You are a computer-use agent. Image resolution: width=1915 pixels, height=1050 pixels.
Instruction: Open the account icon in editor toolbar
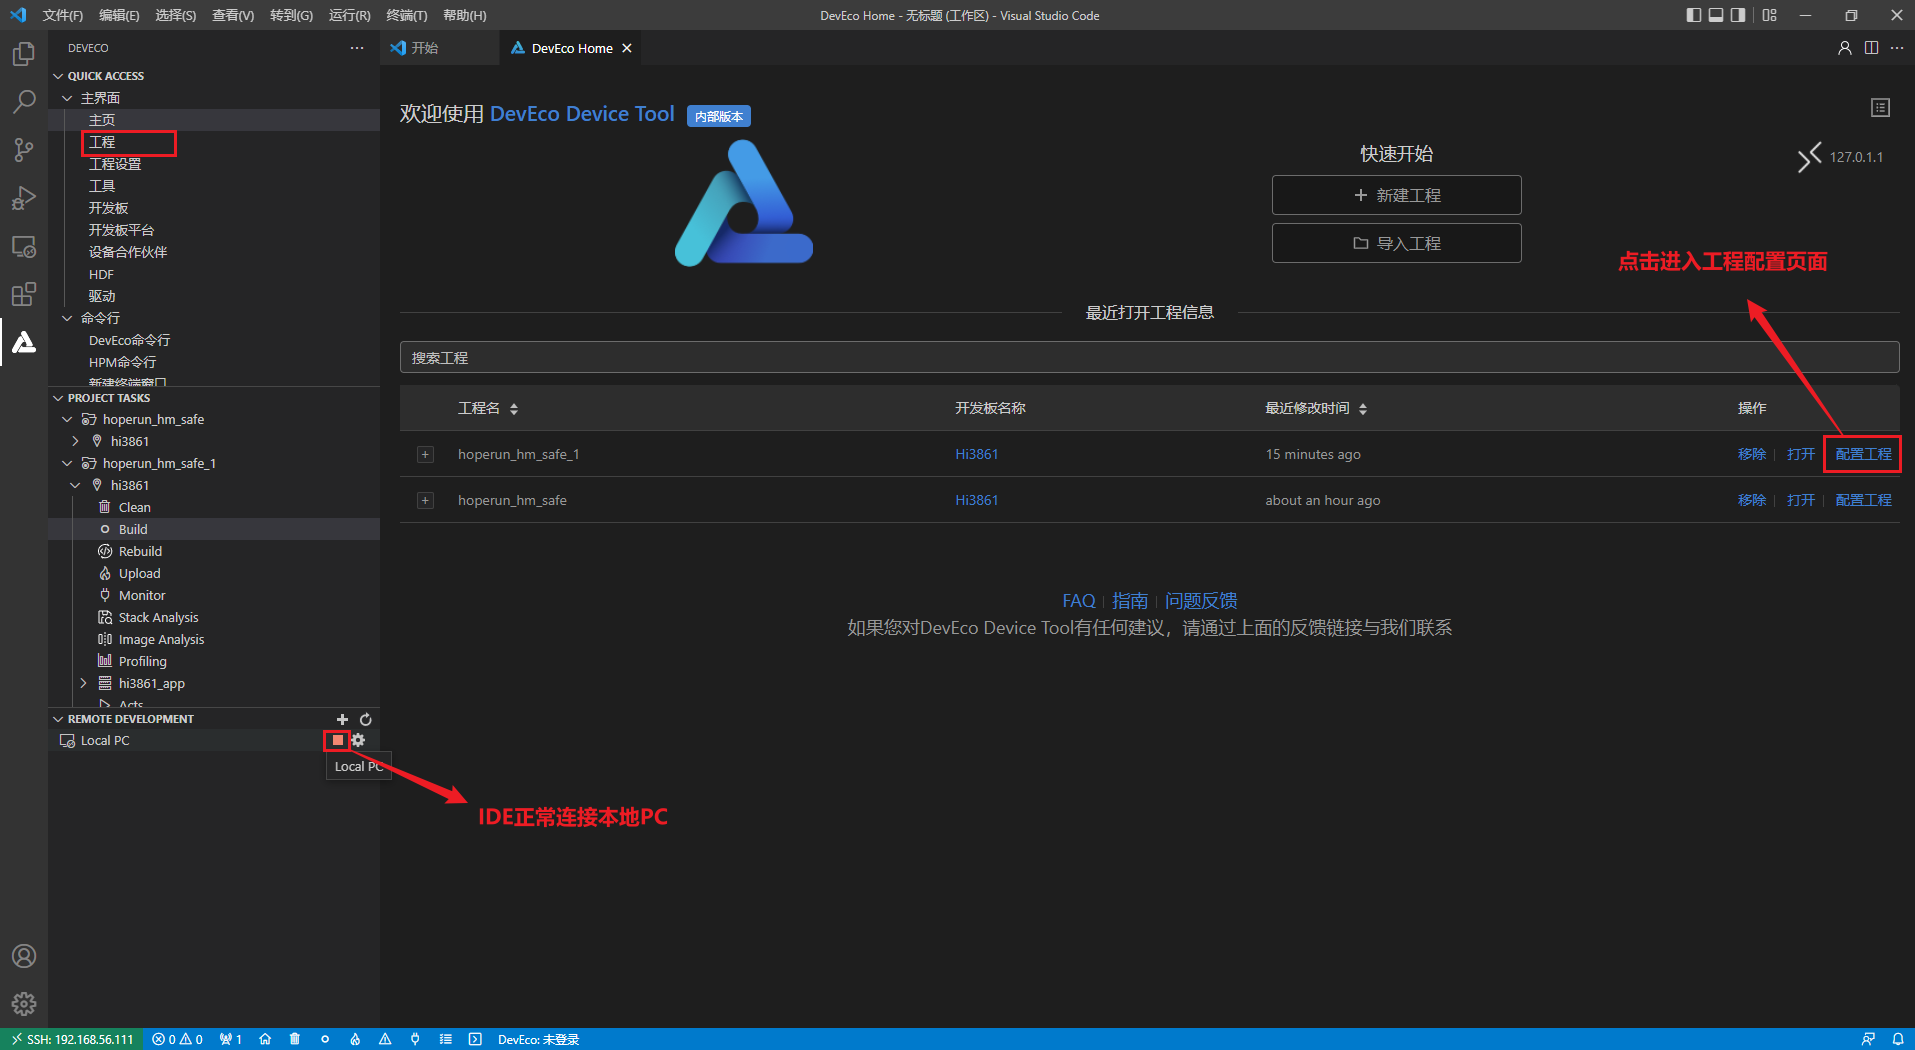point(1845,48)
